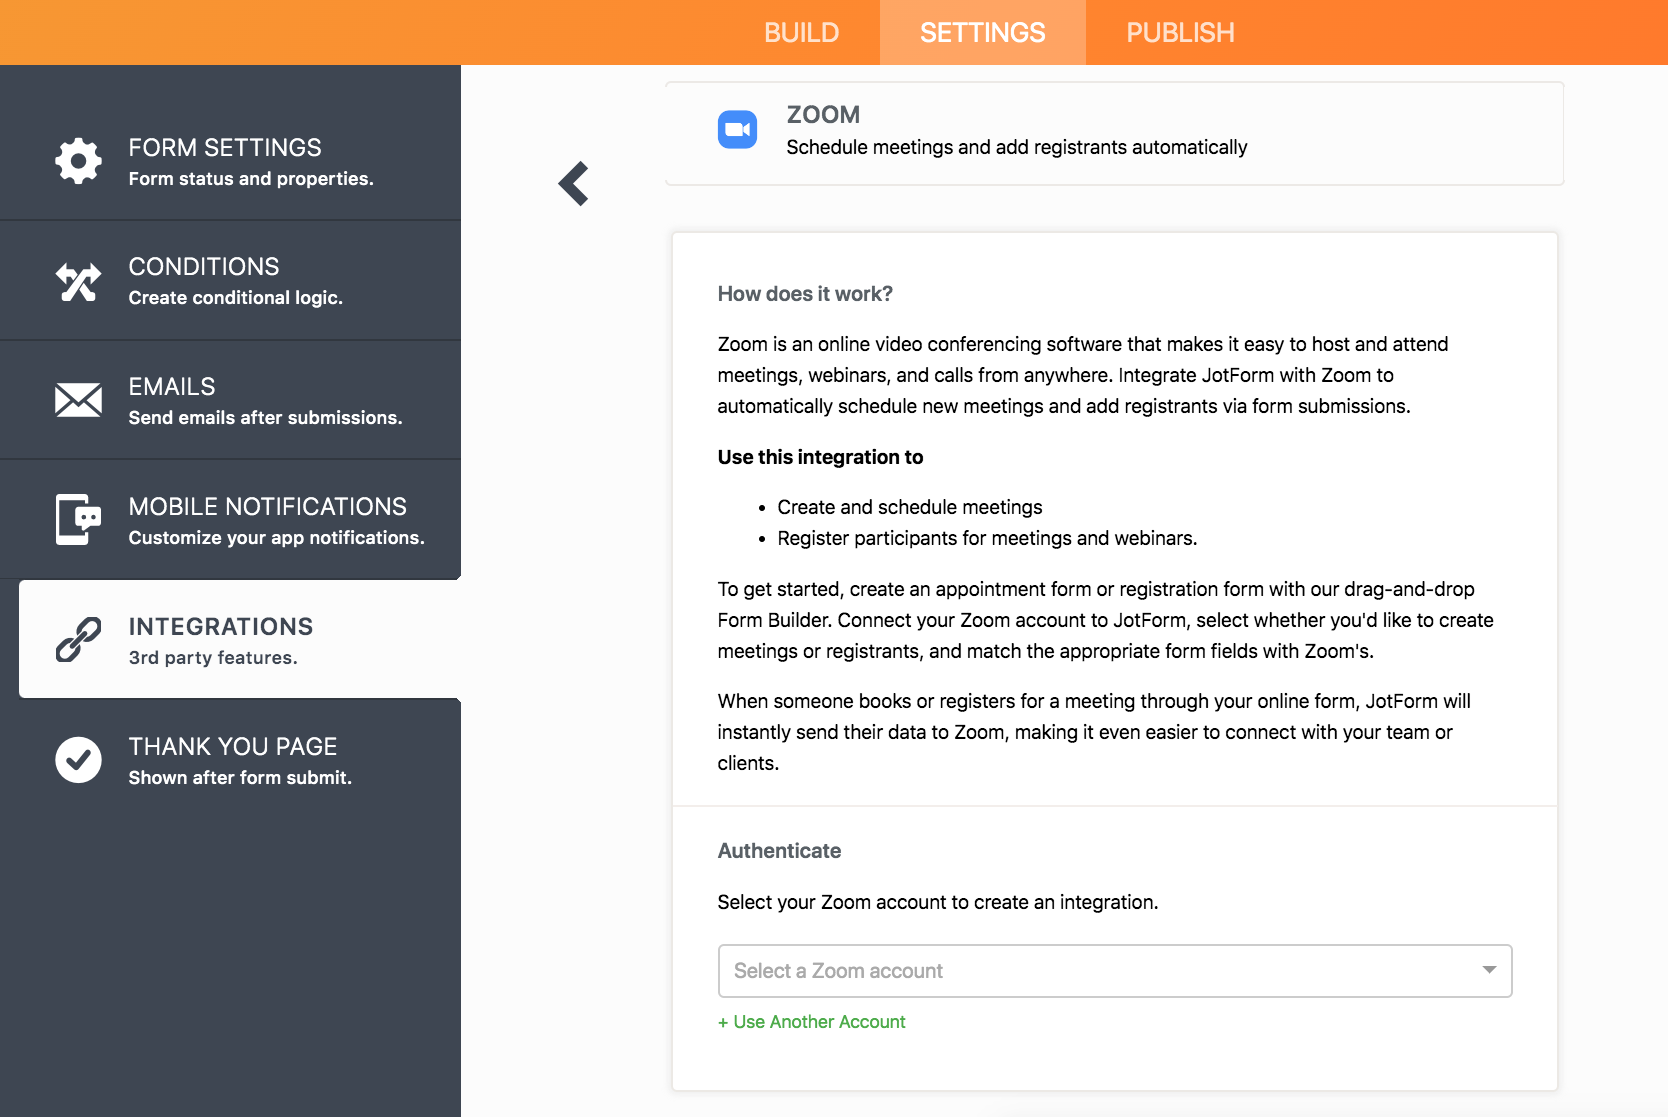This screenshot has height=1117, width=1668.
Task: Open THANK YOU PAGE in the sidebar
Action: 230,760
